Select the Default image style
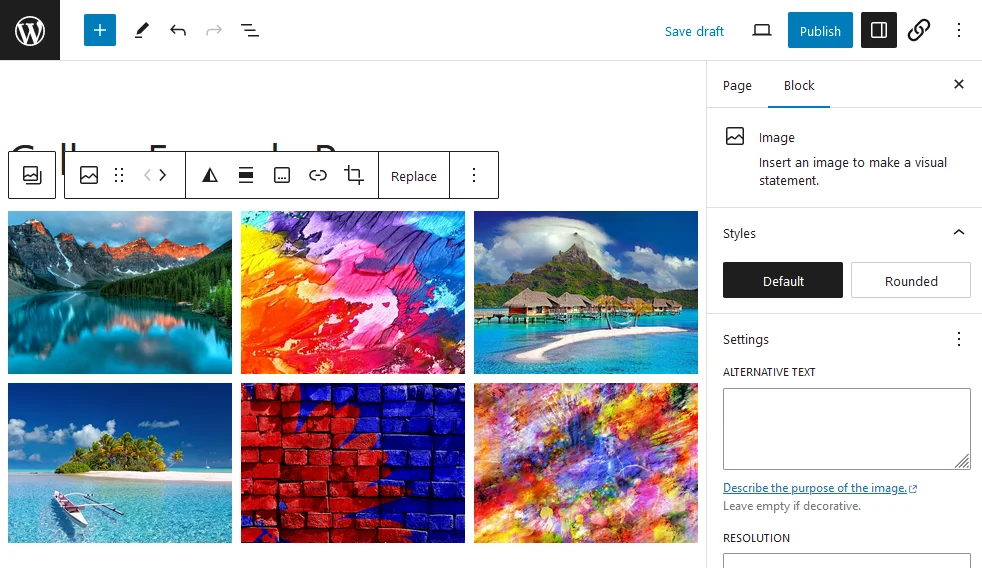The width and height of the screenshot is (982, 568). click(783, 281)
